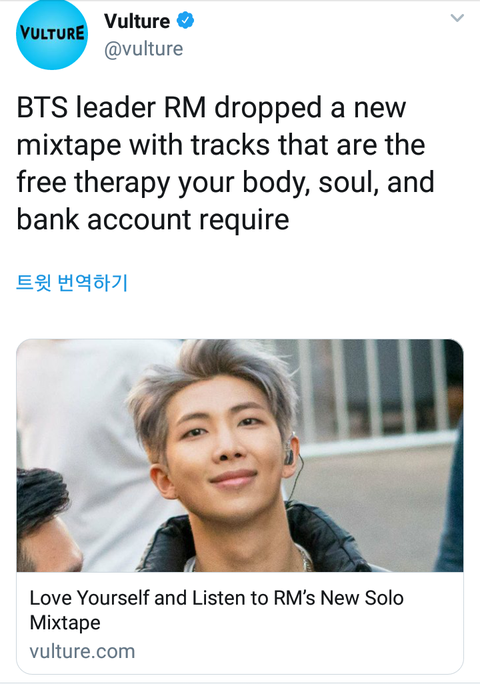Click the word 'Mixtape' in the card title
This screenshot has height=684, width=480.
pos(65,622)
